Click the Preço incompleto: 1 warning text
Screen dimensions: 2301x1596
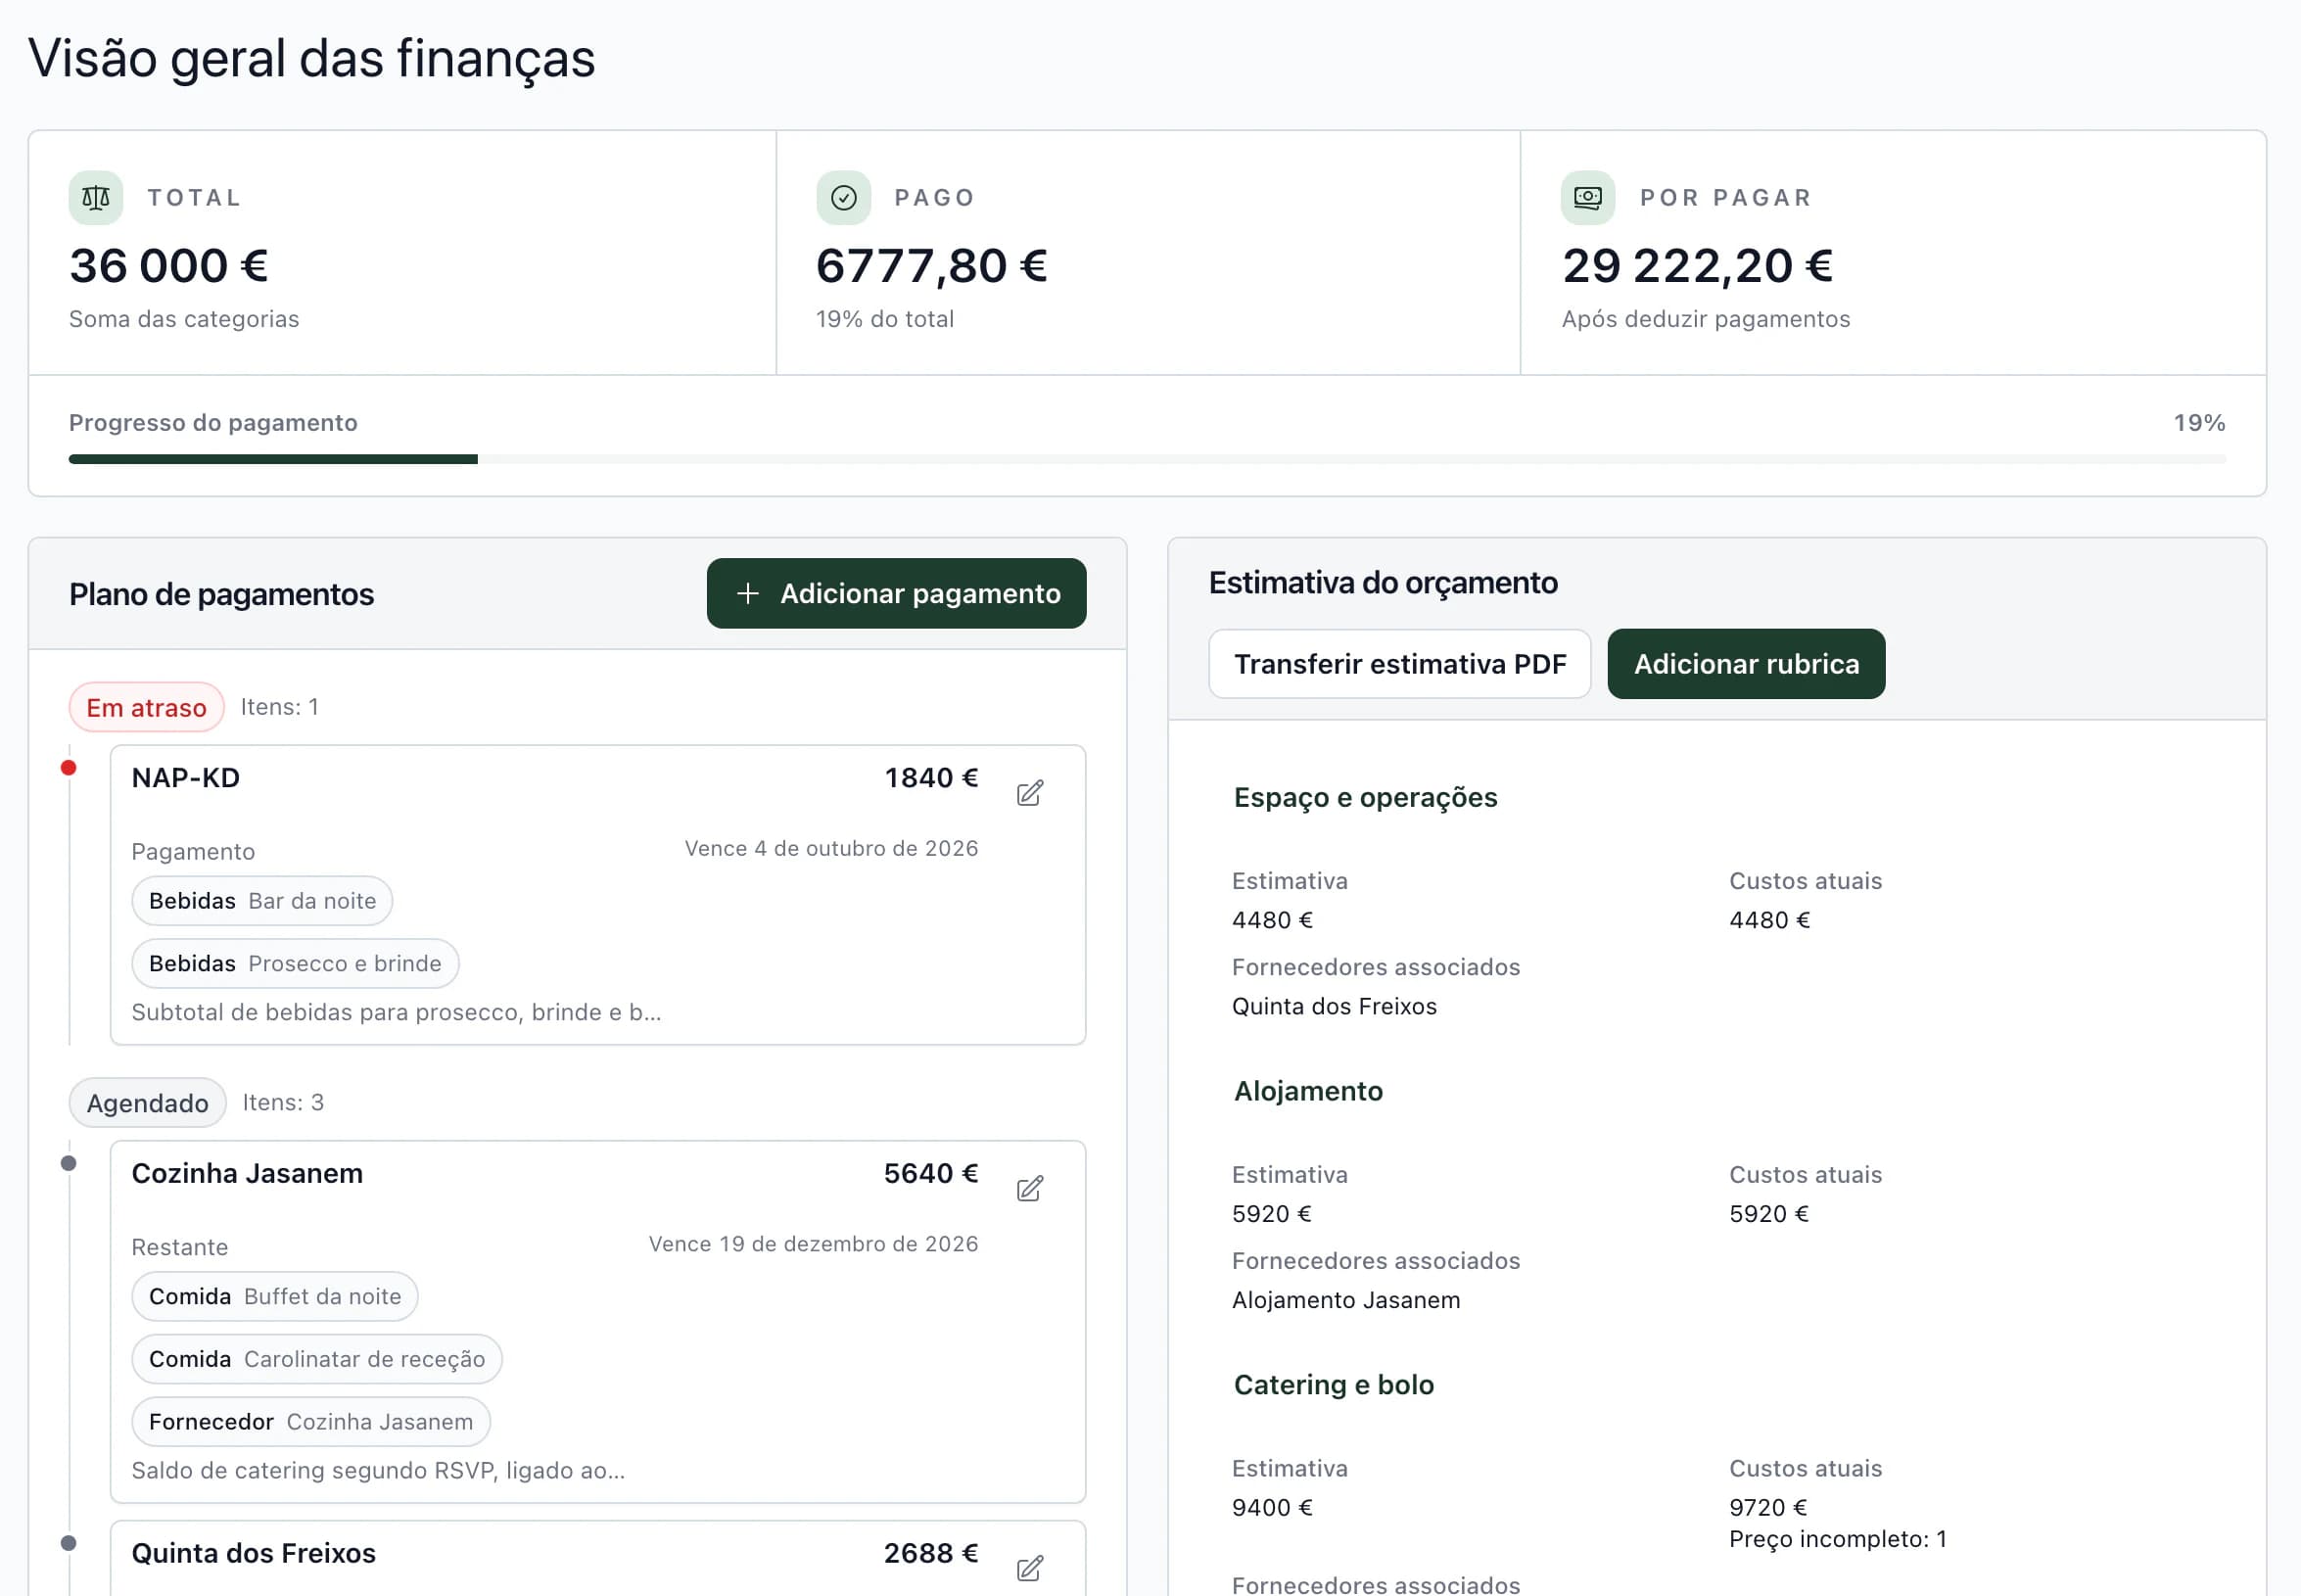[x=1838, y=1539]
